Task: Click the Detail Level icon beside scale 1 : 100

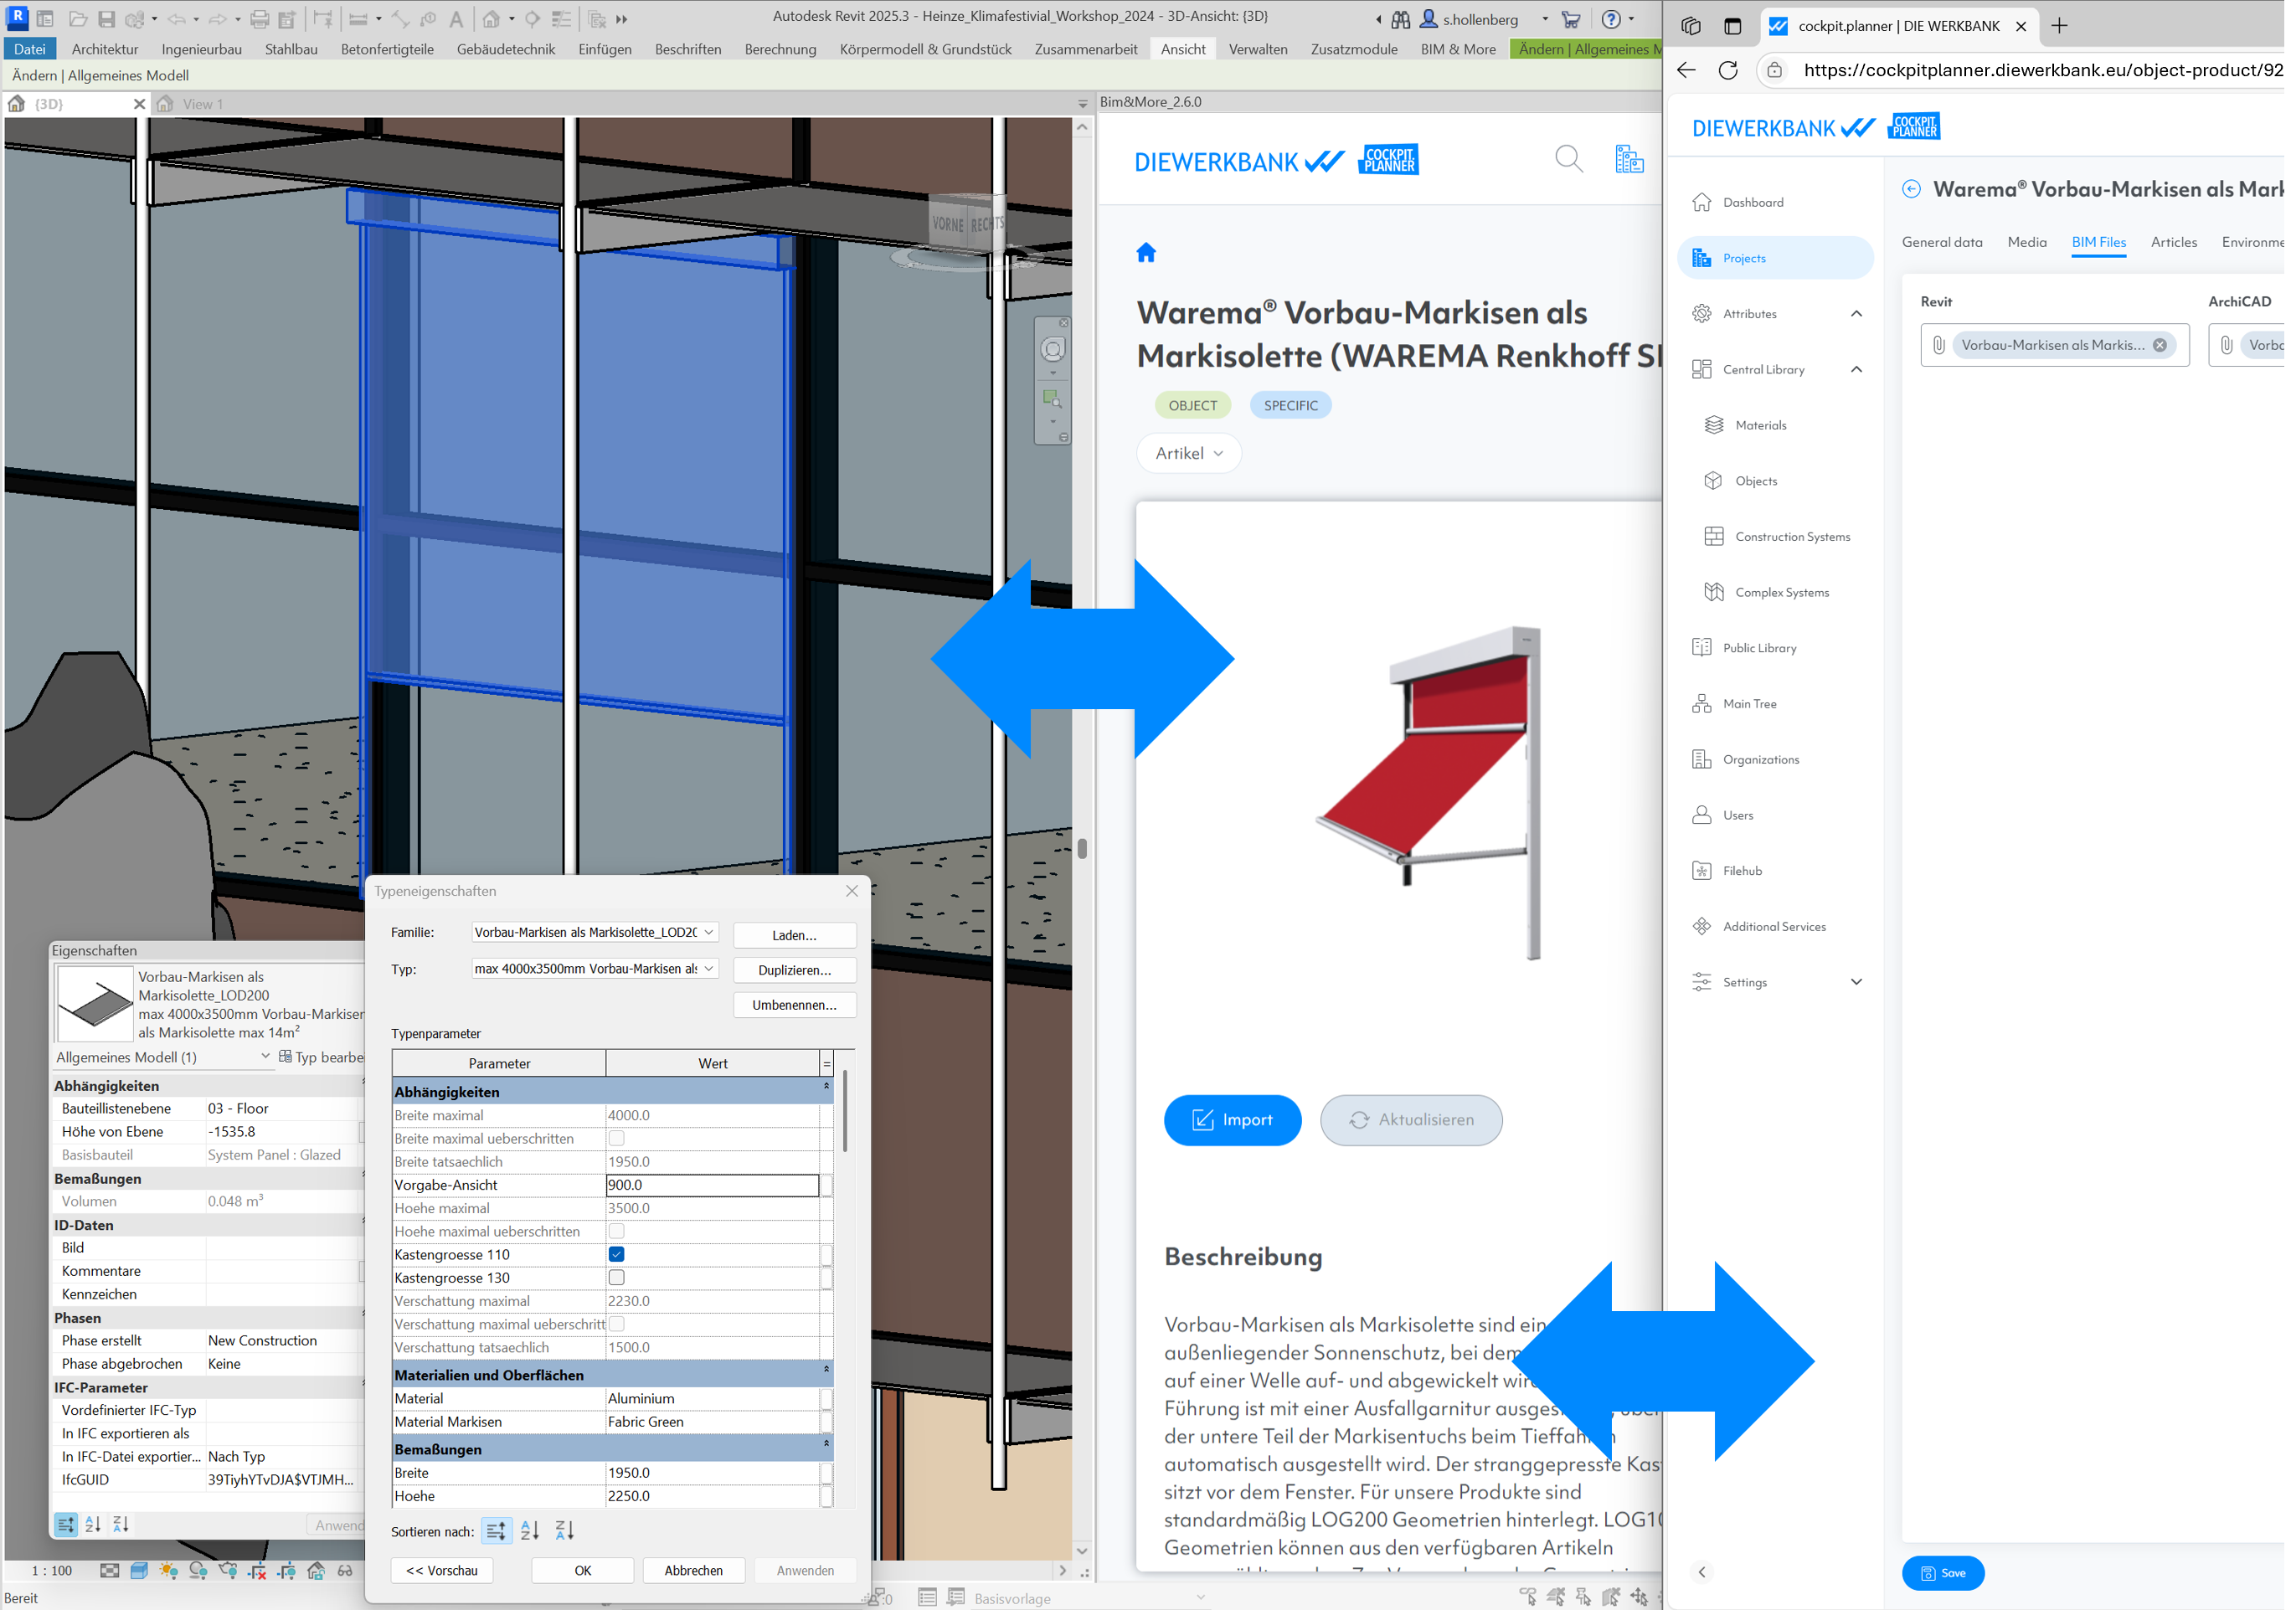Action: 110,1571
